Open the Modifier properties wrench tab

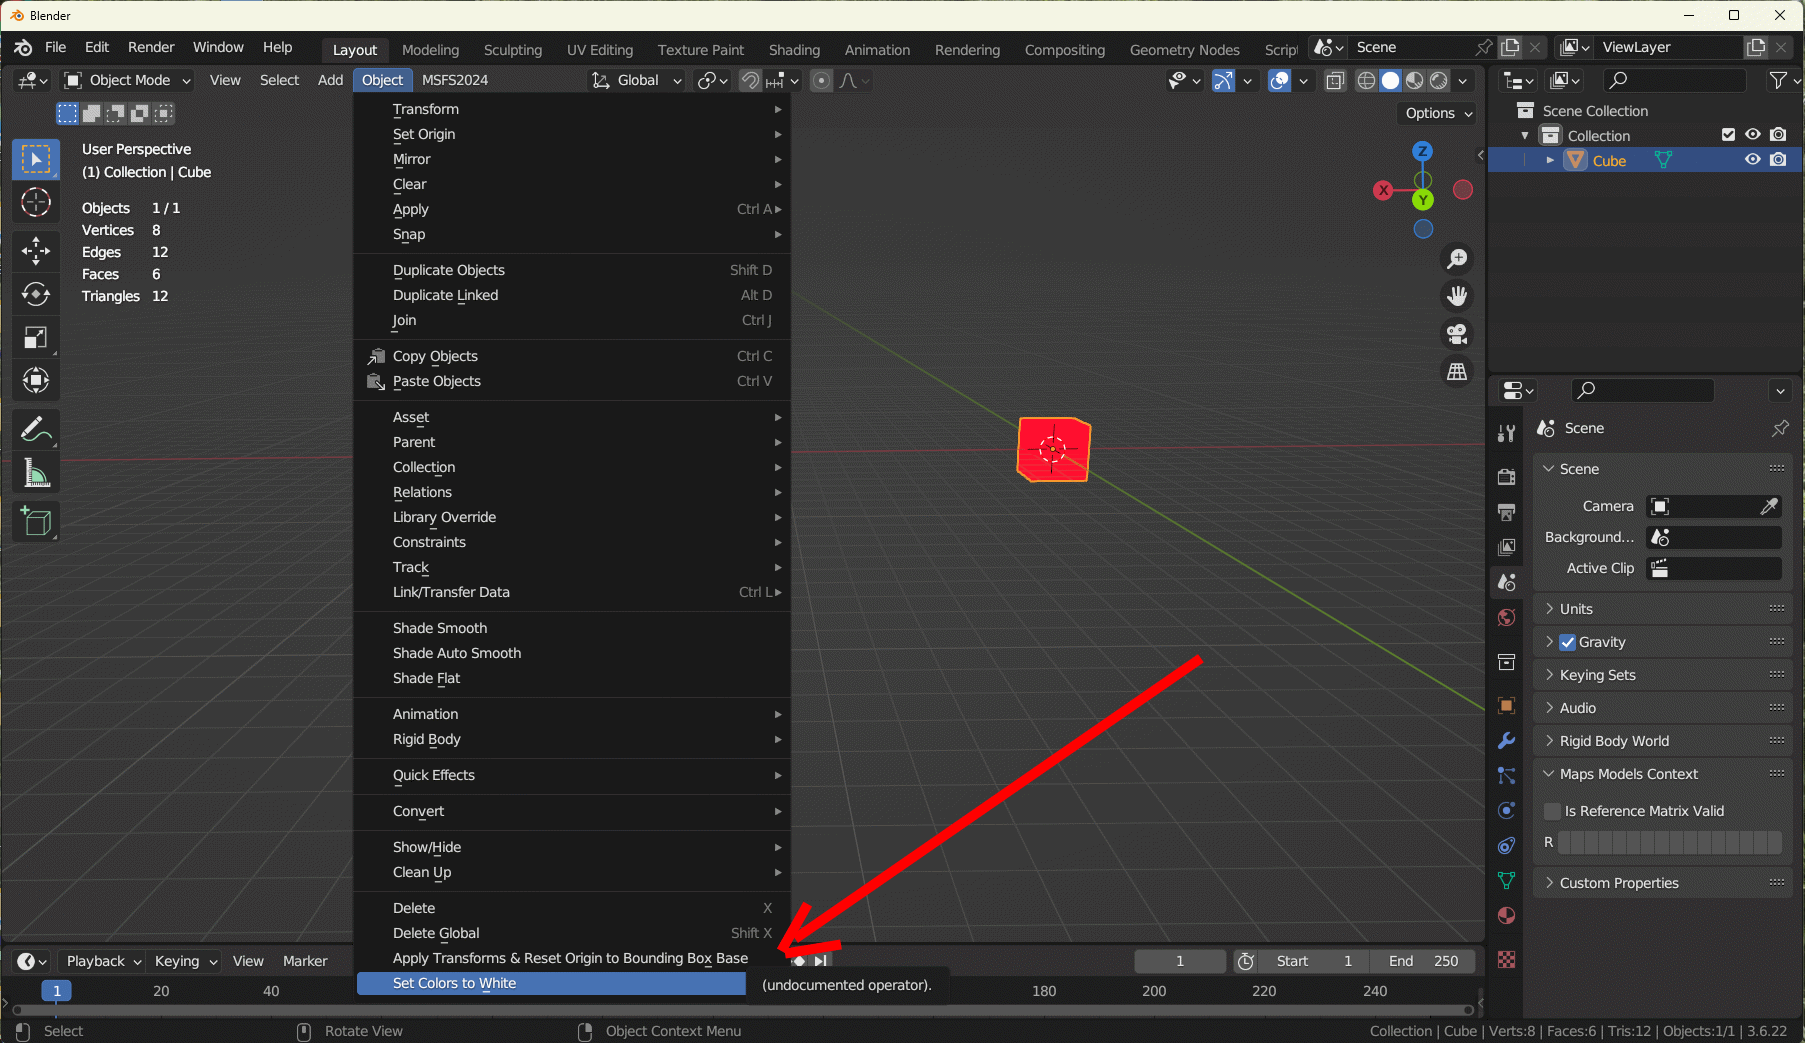(1506, 741)
